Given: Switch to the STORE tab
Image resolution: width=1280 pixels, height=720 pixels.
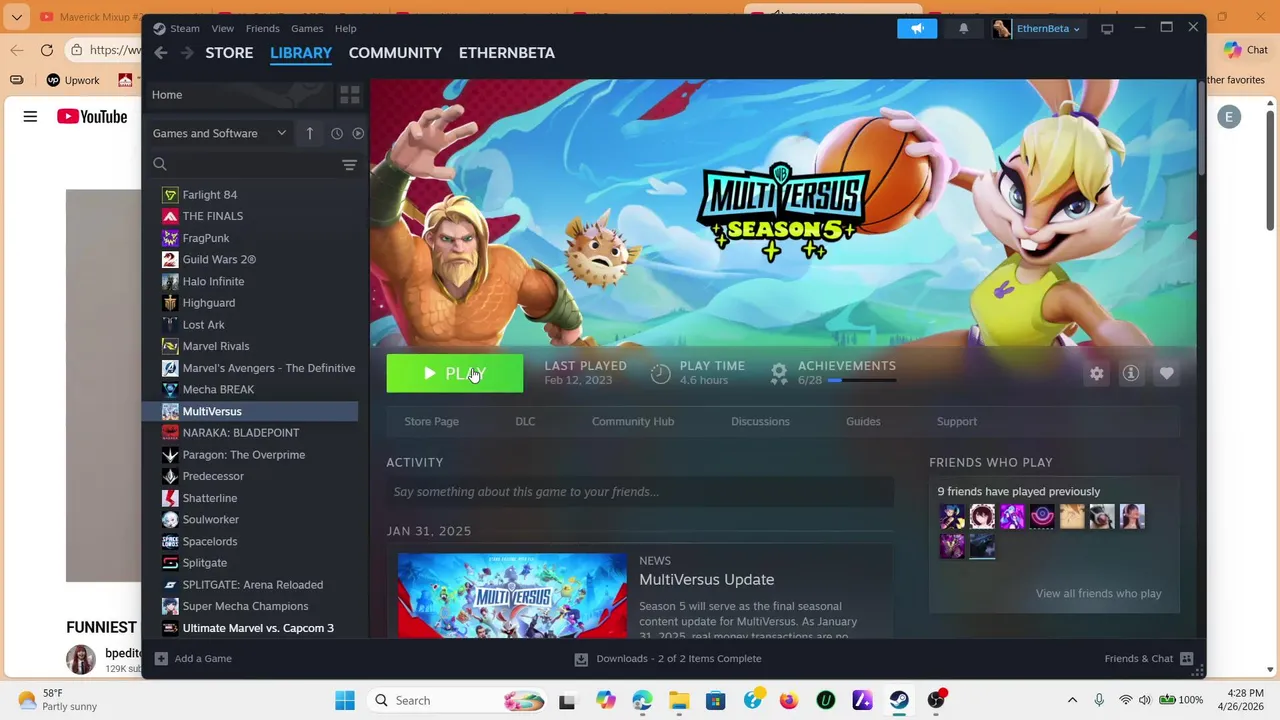Looking at the screenshot, I should (229, 53).
